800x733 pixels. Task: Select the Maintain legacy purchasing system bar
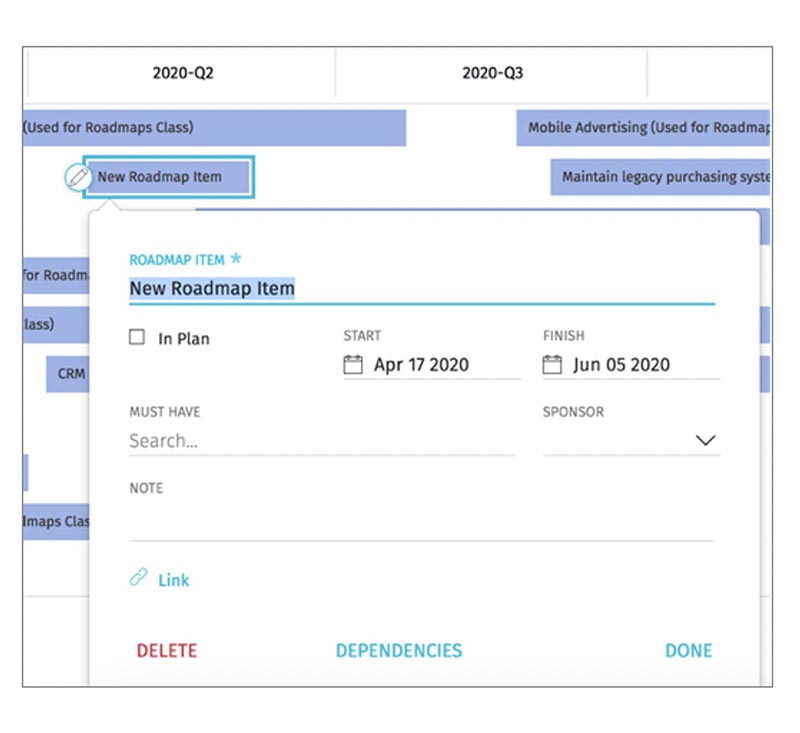pos(660,177)
